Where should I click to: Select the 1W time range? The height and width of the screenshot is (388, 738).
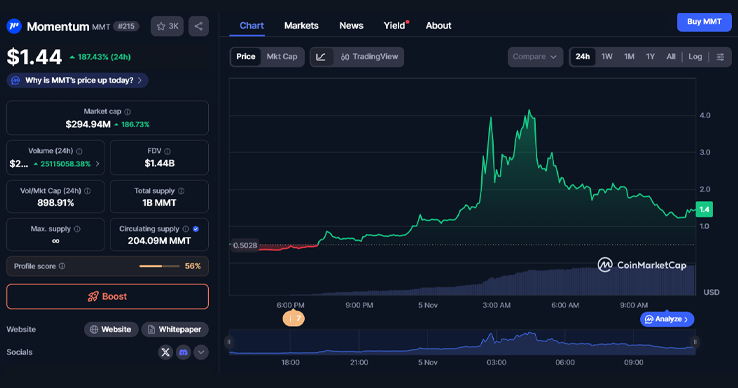click(x=607, y=57)
